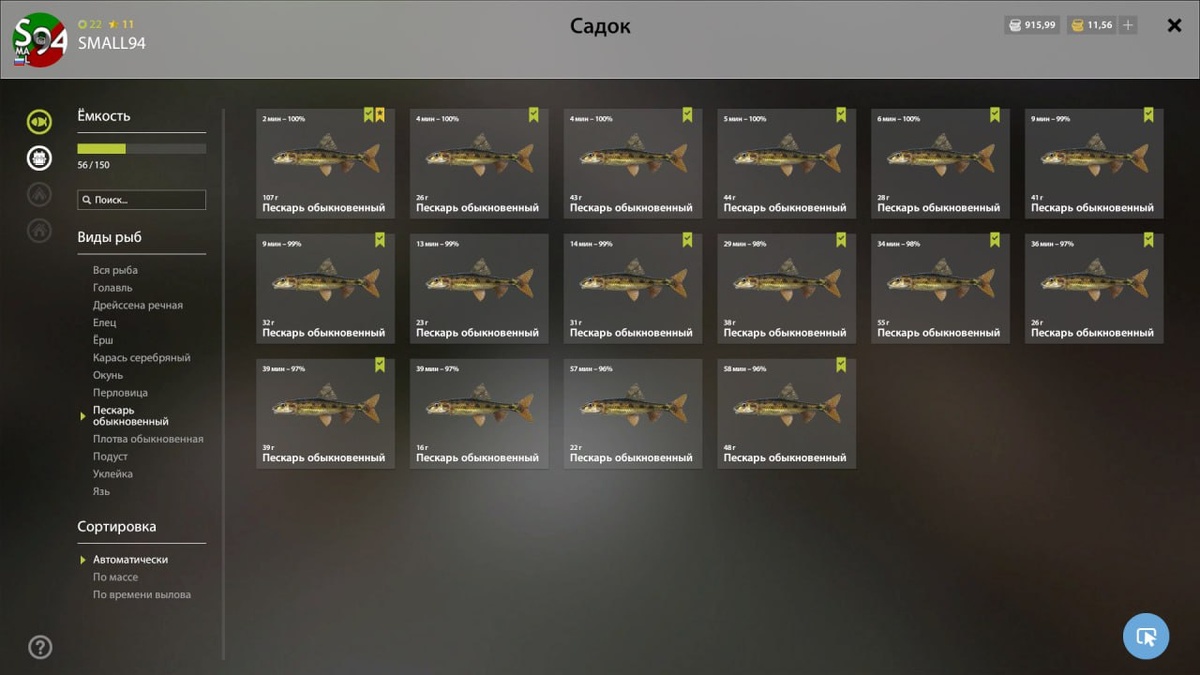
Task: Select automatic sorting (Автоматически)
Action: 130,560
